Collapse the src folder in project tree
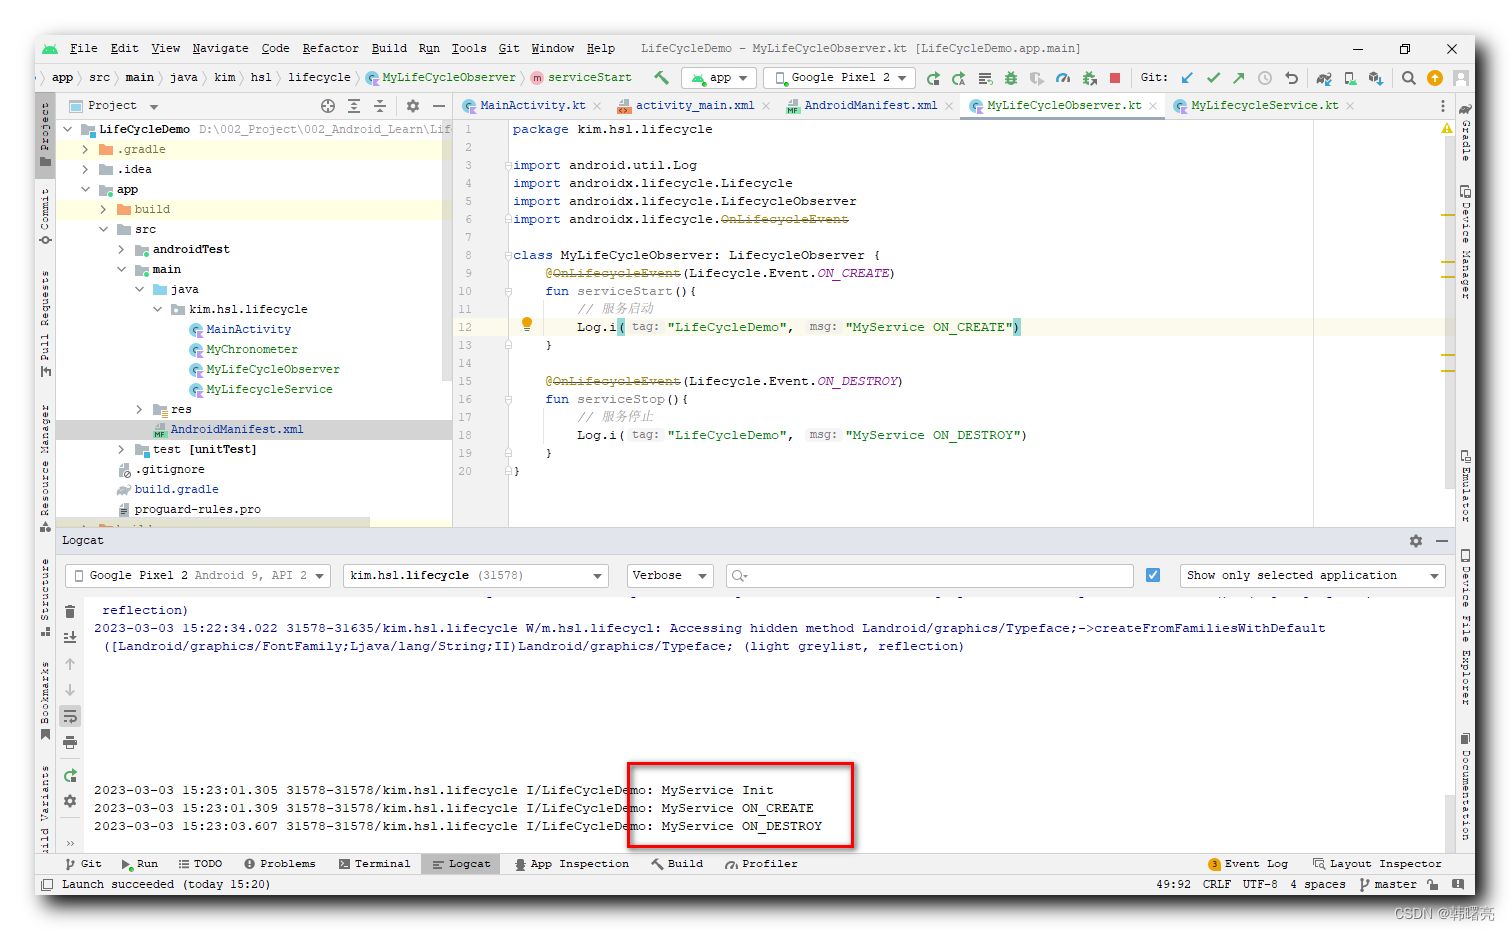 (103, 230)
